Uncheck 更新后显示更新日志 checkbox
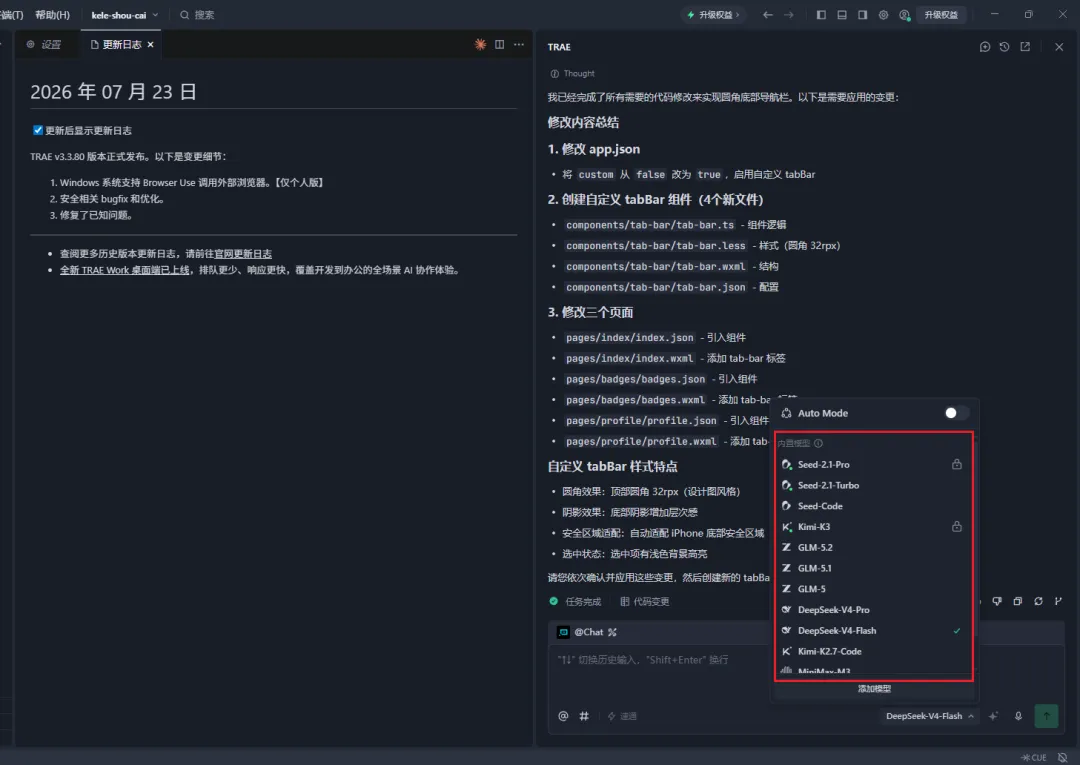 (x=38, y=130)
